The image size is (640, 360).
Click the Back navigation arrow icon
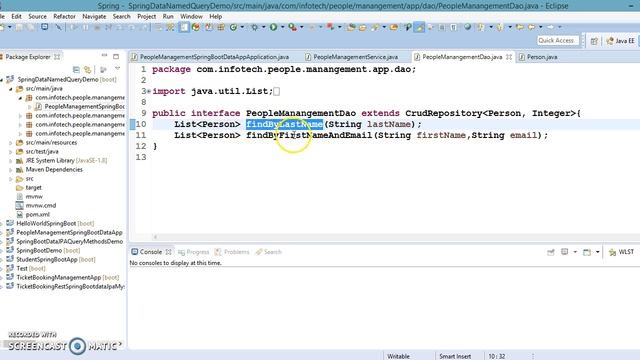[532, 27]
